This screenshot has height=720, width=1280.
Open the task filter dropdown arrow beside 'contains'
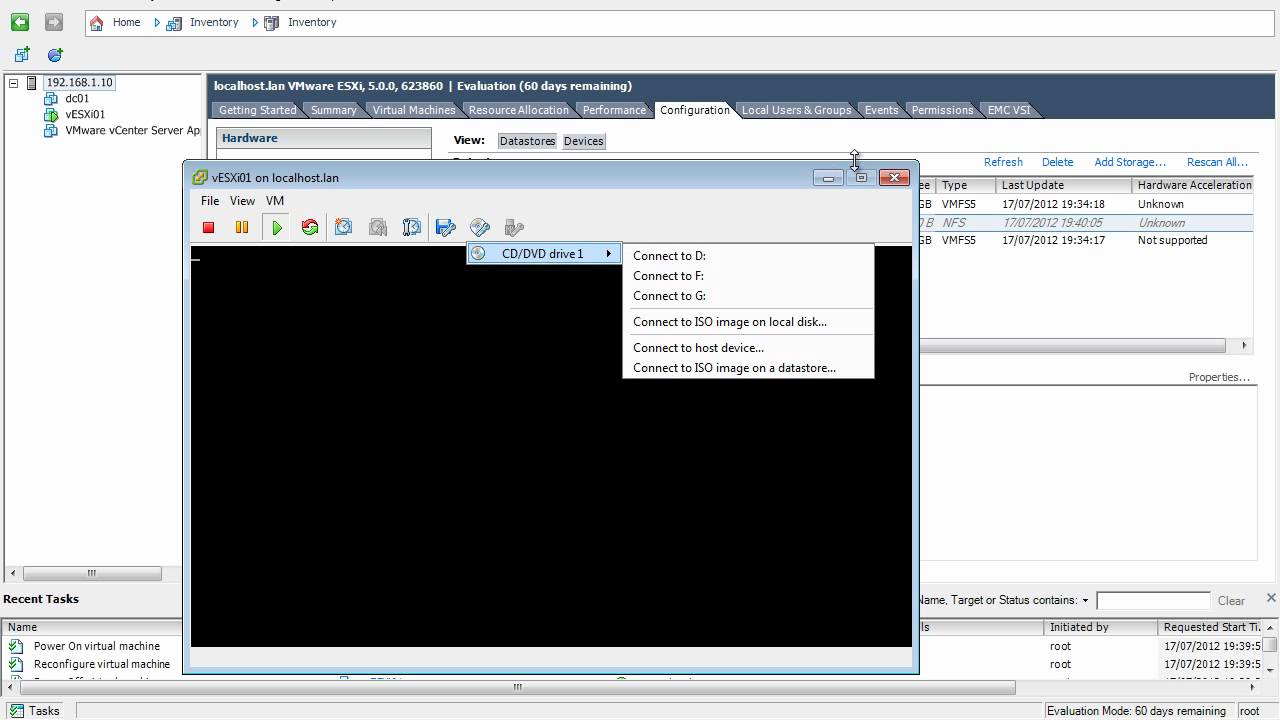click(x=1085, y=601)
